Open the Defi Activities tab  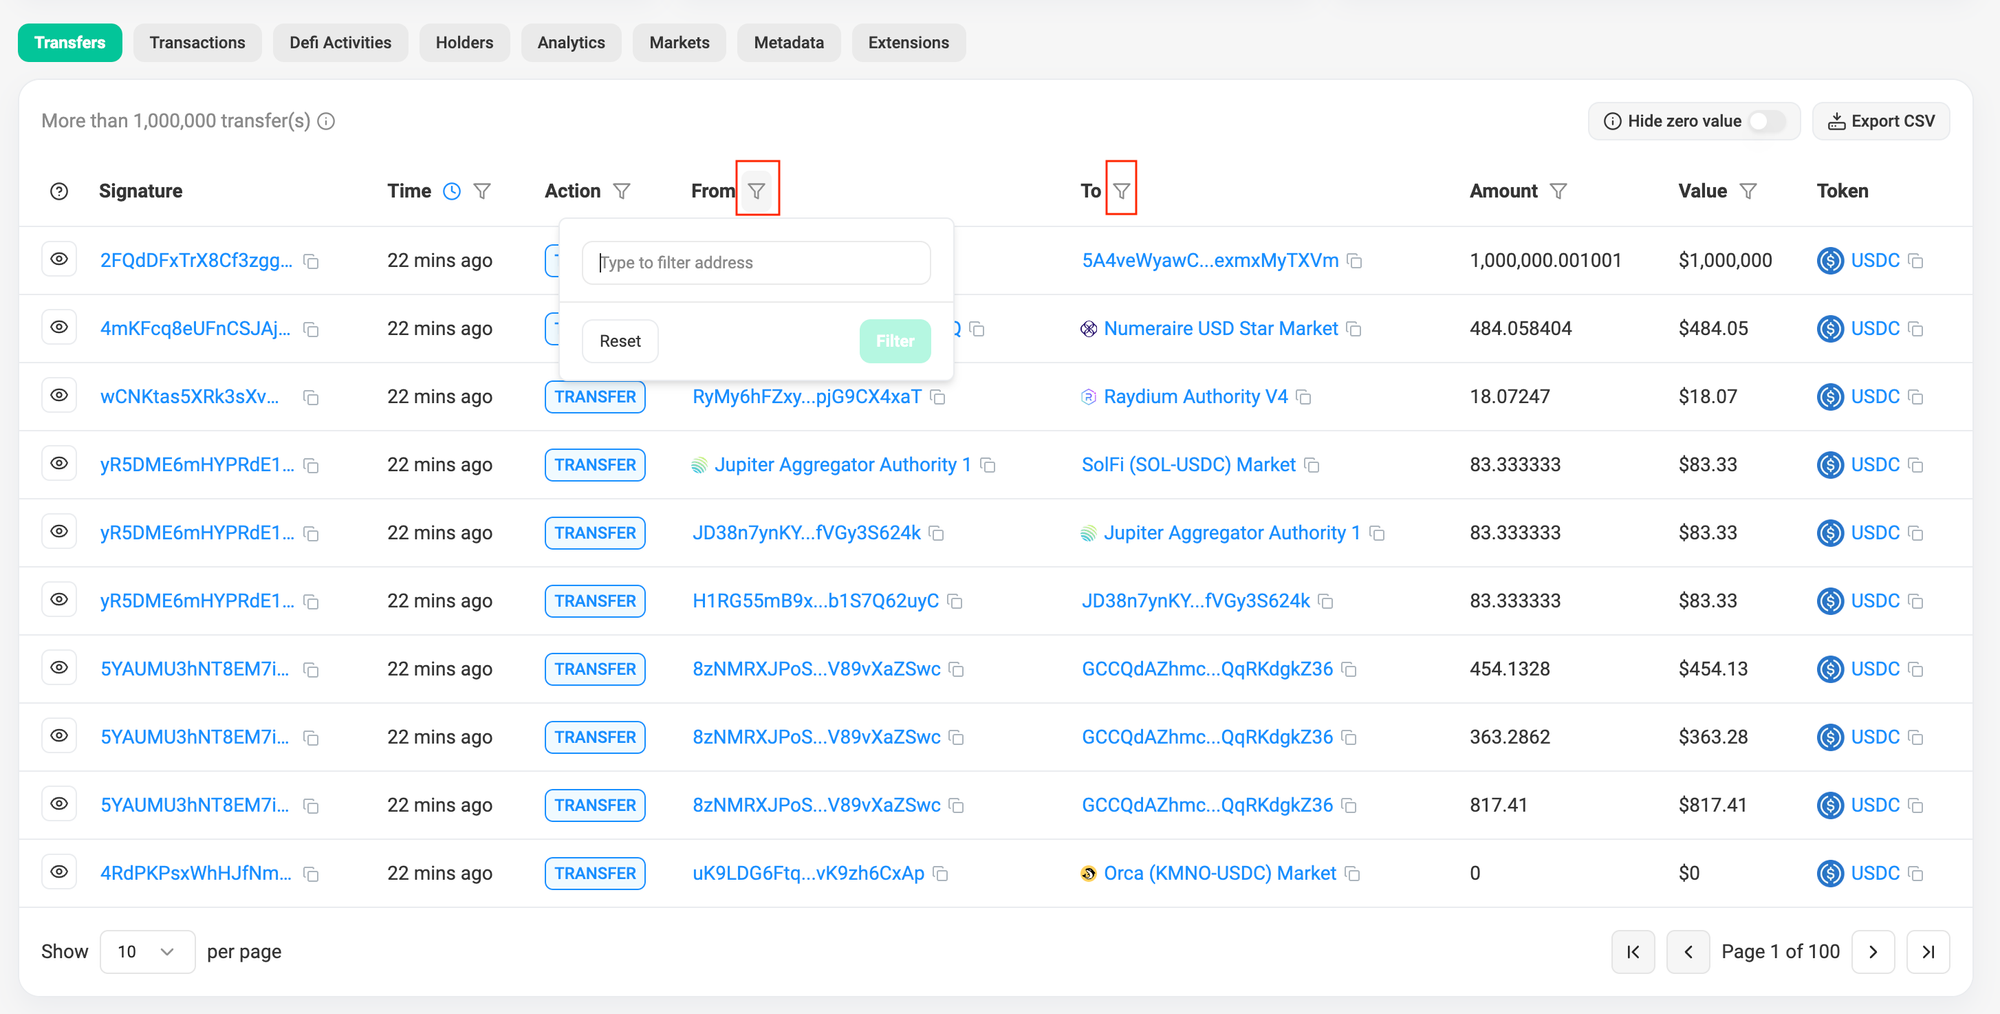pos(340,43)
